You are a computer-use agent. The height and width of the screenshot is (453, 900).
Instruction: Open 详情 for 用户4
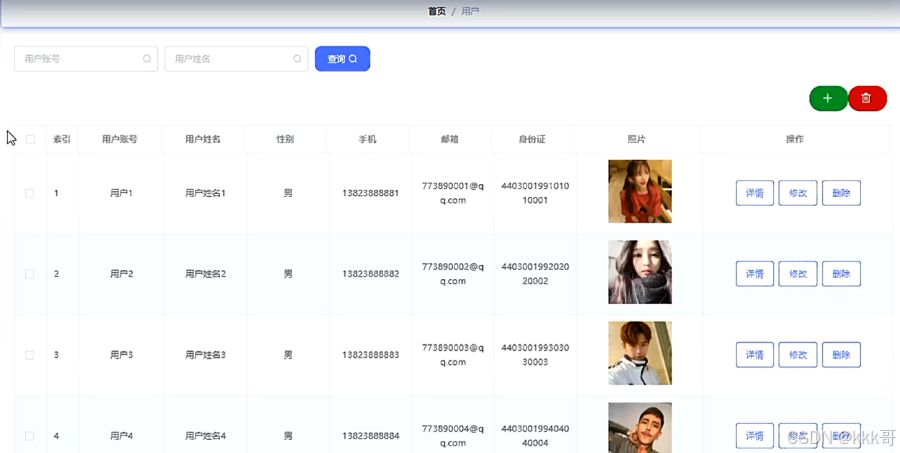(x=754, y=436)
